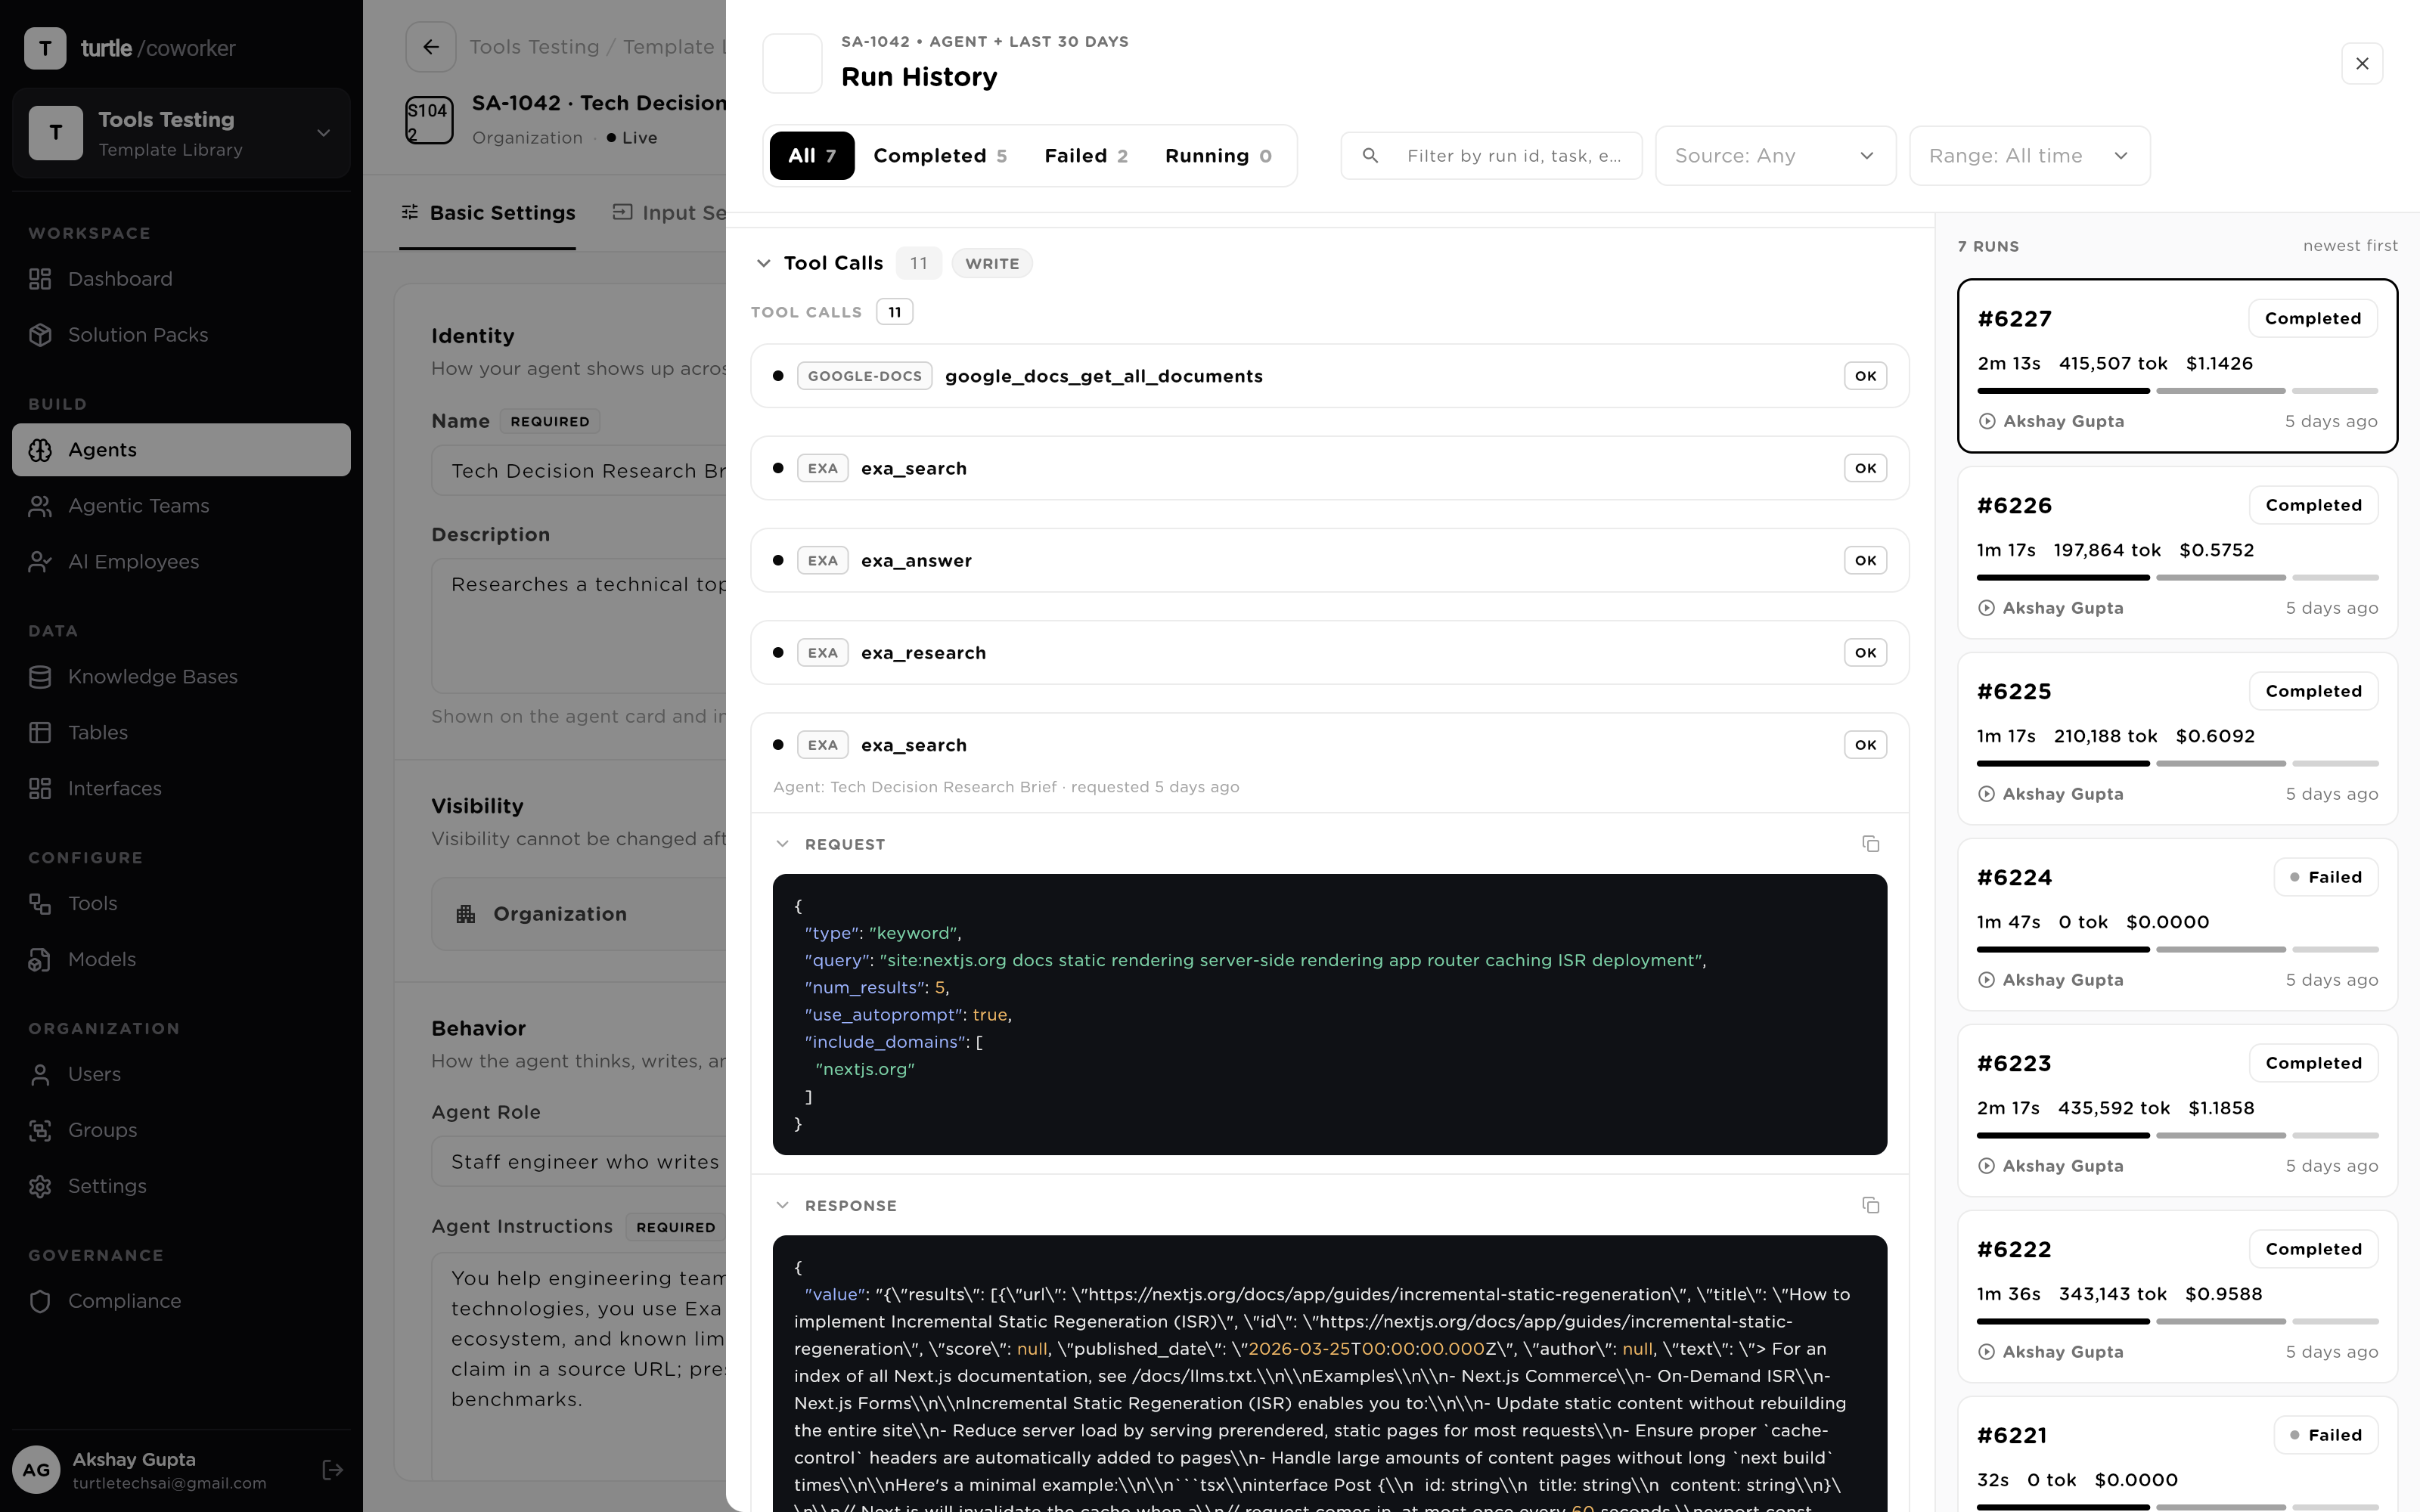Expand the google_docs_get_all_documents tool call
Screen dimensions: 2420x1512
coord(1329,376)
